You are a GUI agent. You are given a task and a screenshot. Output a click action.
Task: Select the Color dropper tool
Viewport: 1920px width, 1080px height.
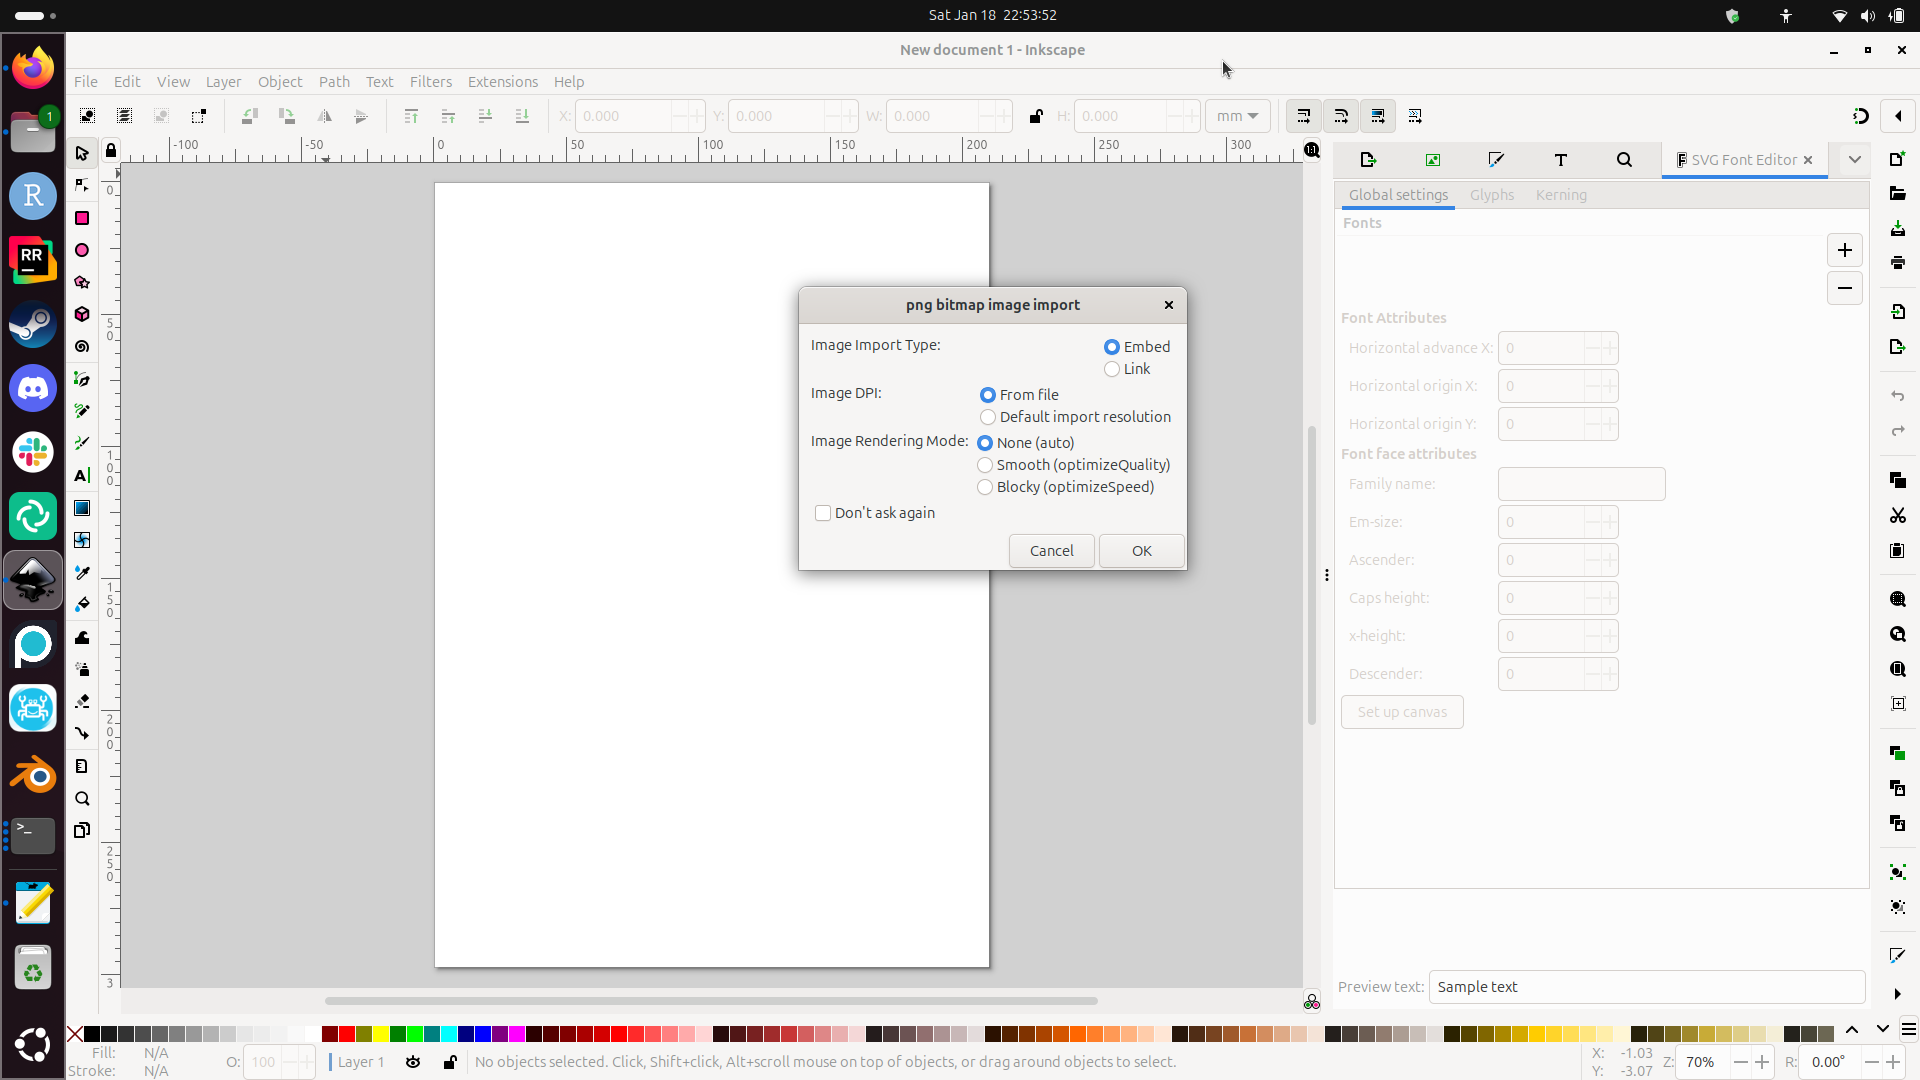[82, 572]
